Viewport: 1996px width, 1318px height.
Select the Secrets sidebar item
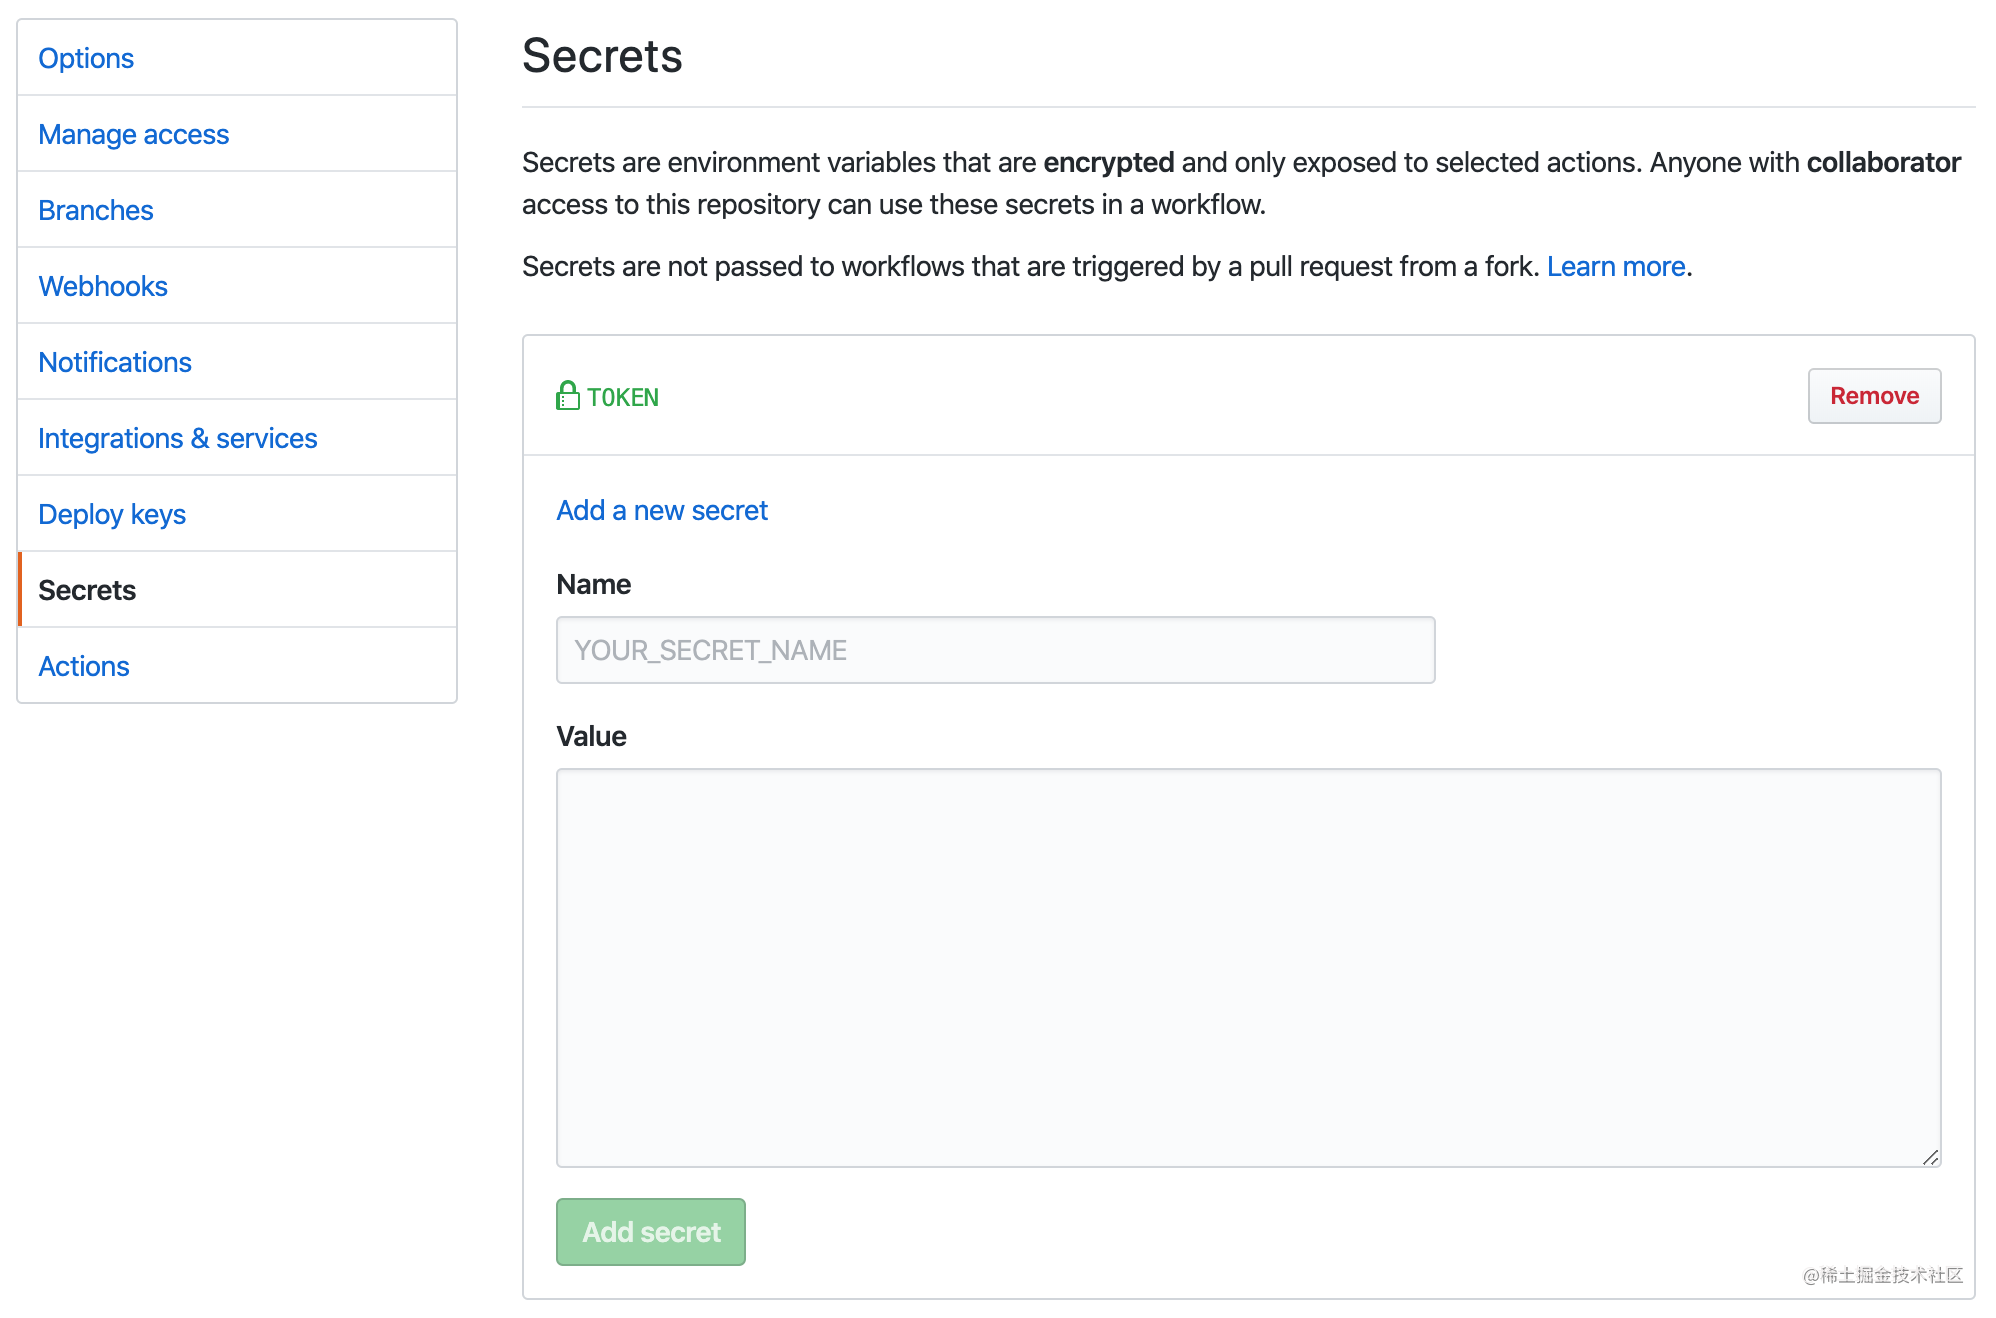pyautogui.click(x=237, y=590)
